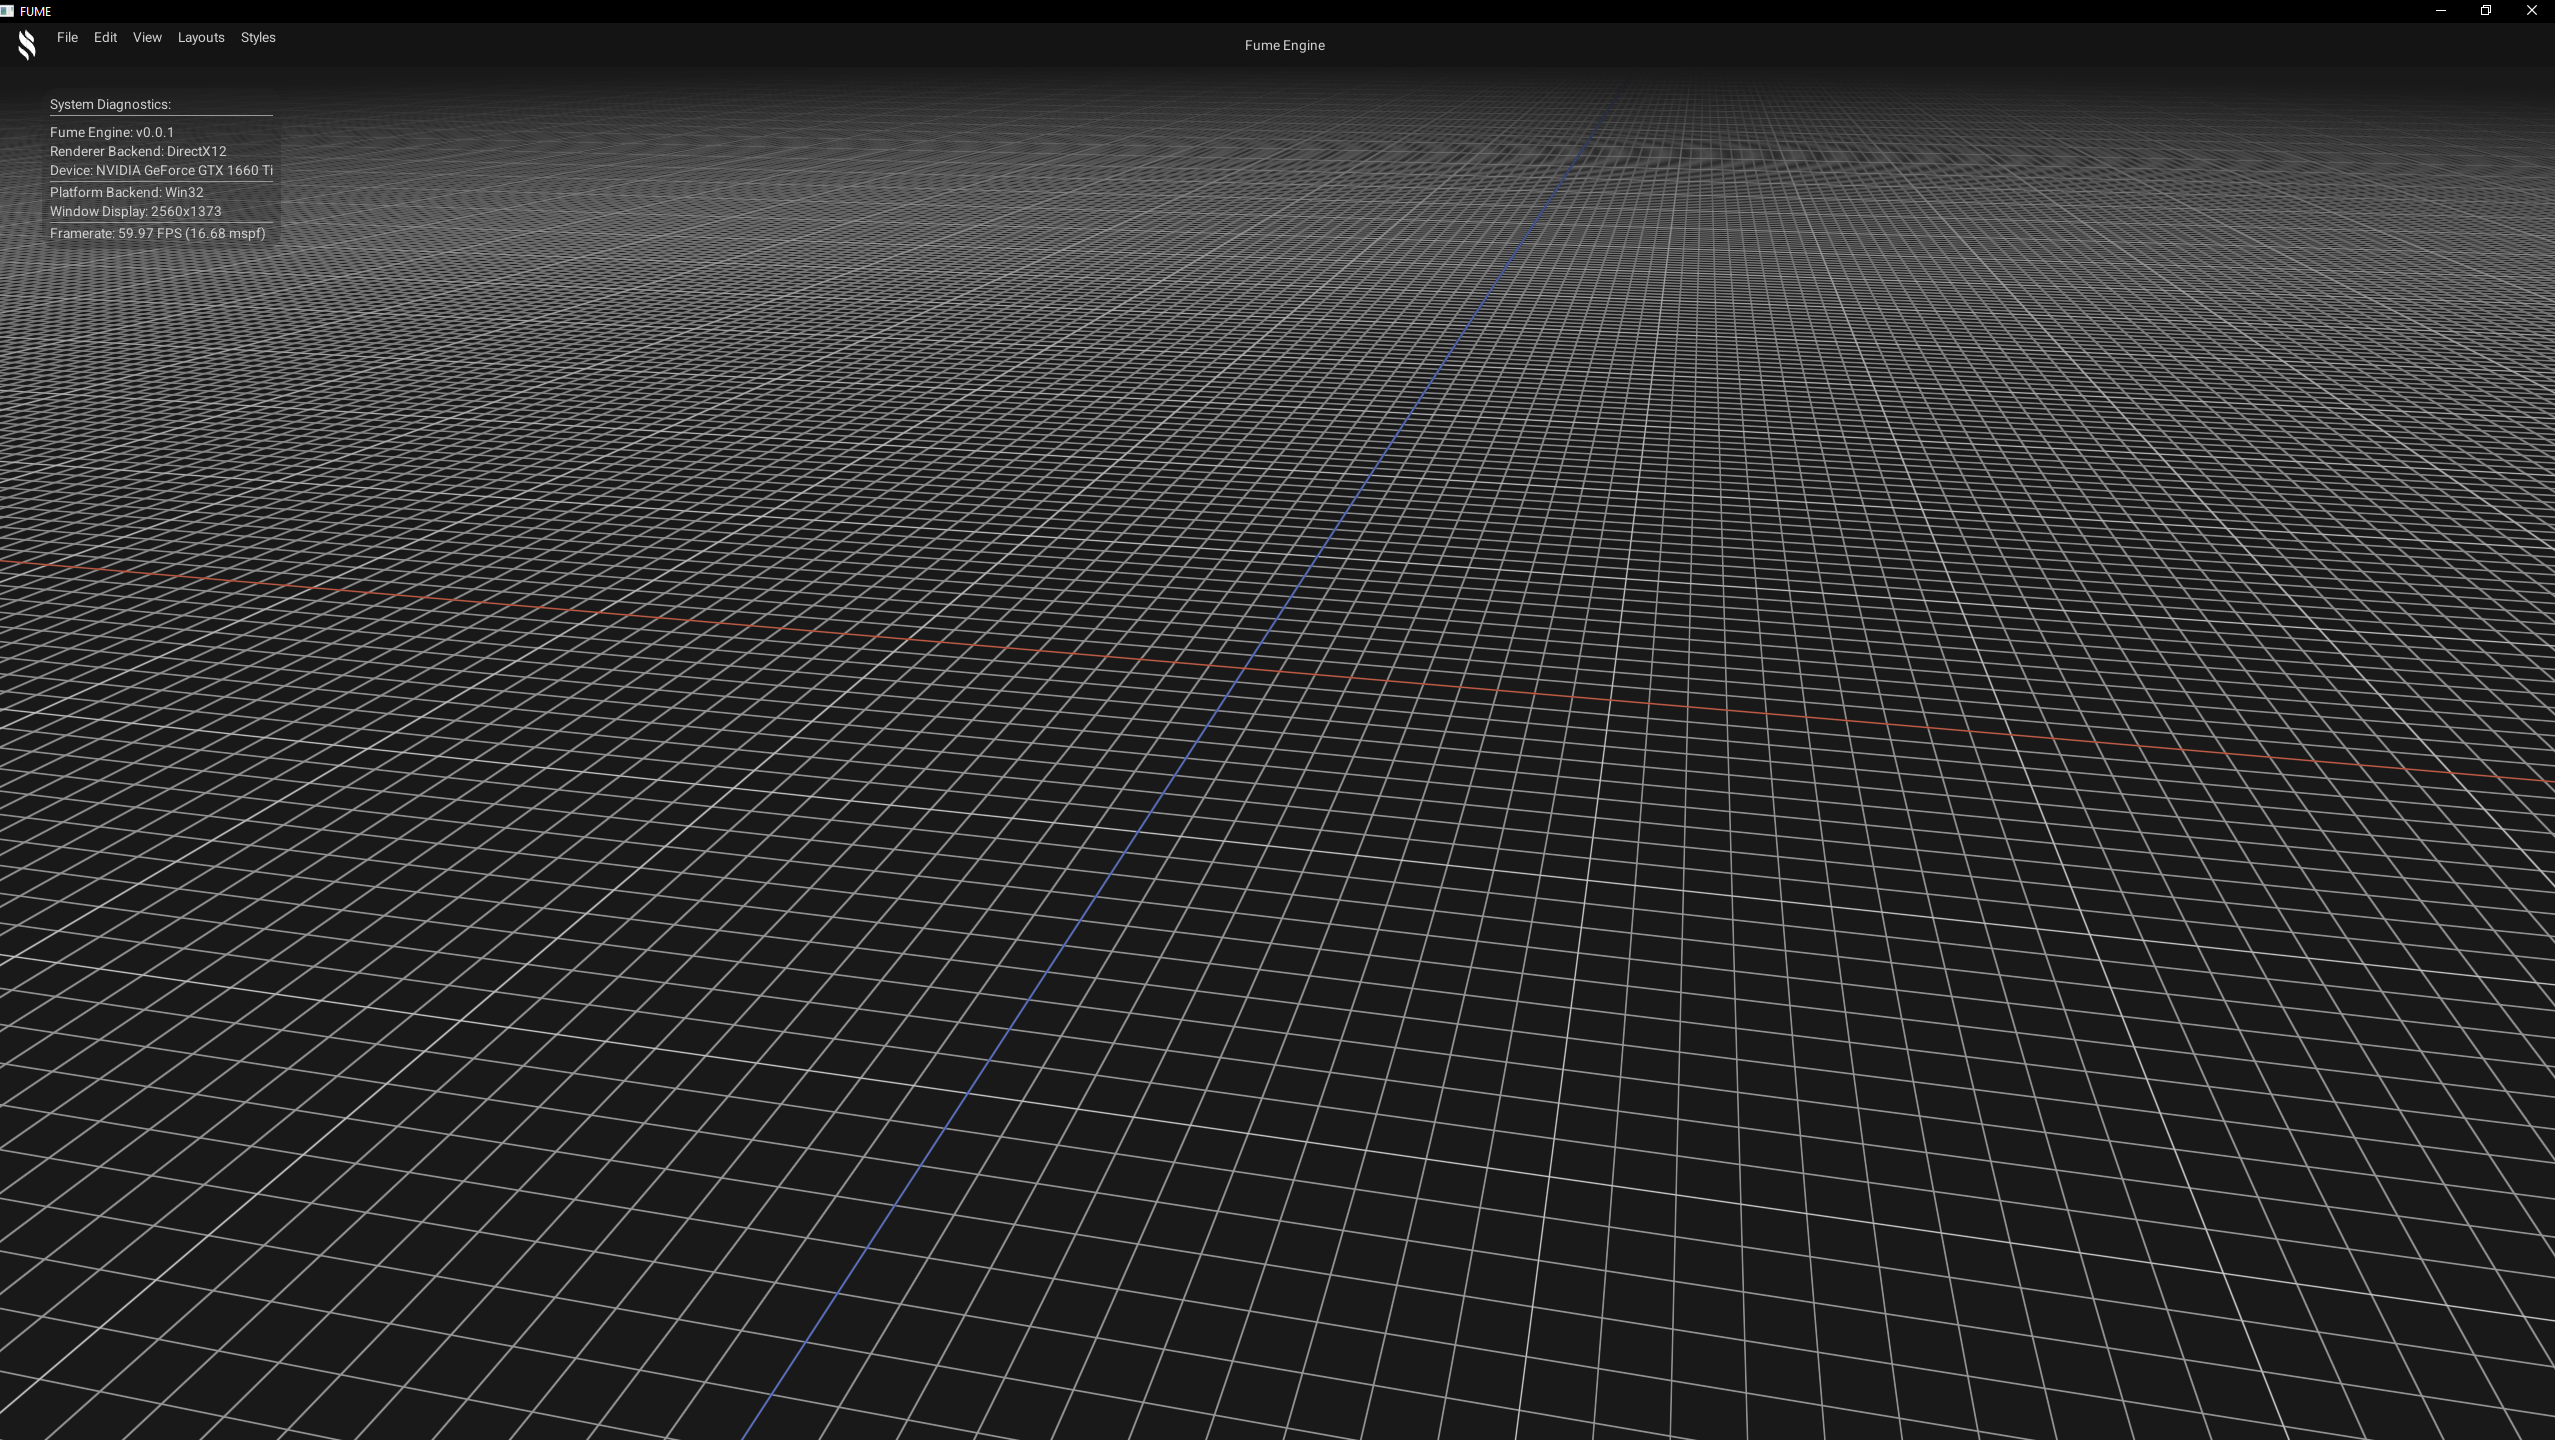
Task: Select the Fume Engine v0.0.1 version line
Action: pyautogui.click(x=112, y=132)
